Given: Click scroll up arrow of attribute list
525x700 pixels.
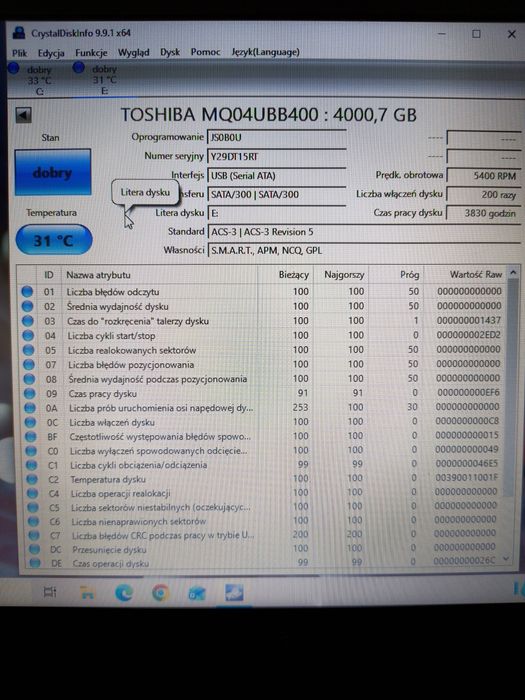Looking at the screenshot, I should 513,272.
